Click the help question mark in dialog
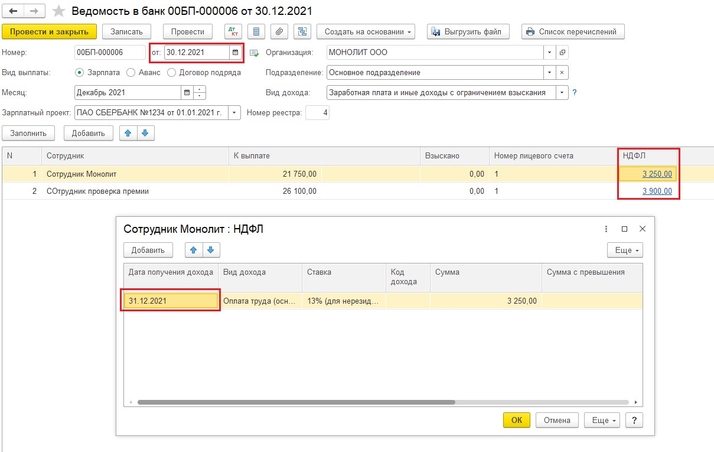Screen dimensions: 714x452 point(635,420)
